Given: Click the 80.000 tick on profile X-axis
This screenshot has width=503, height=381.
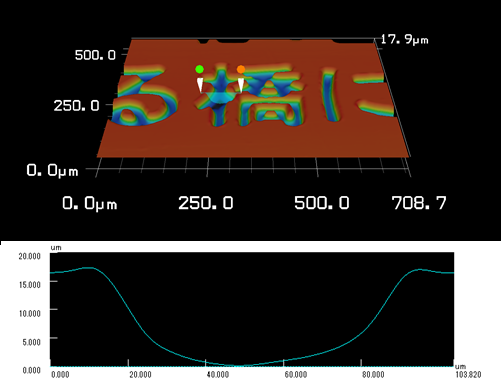Looking at the screenshot, I should (373, 375).
